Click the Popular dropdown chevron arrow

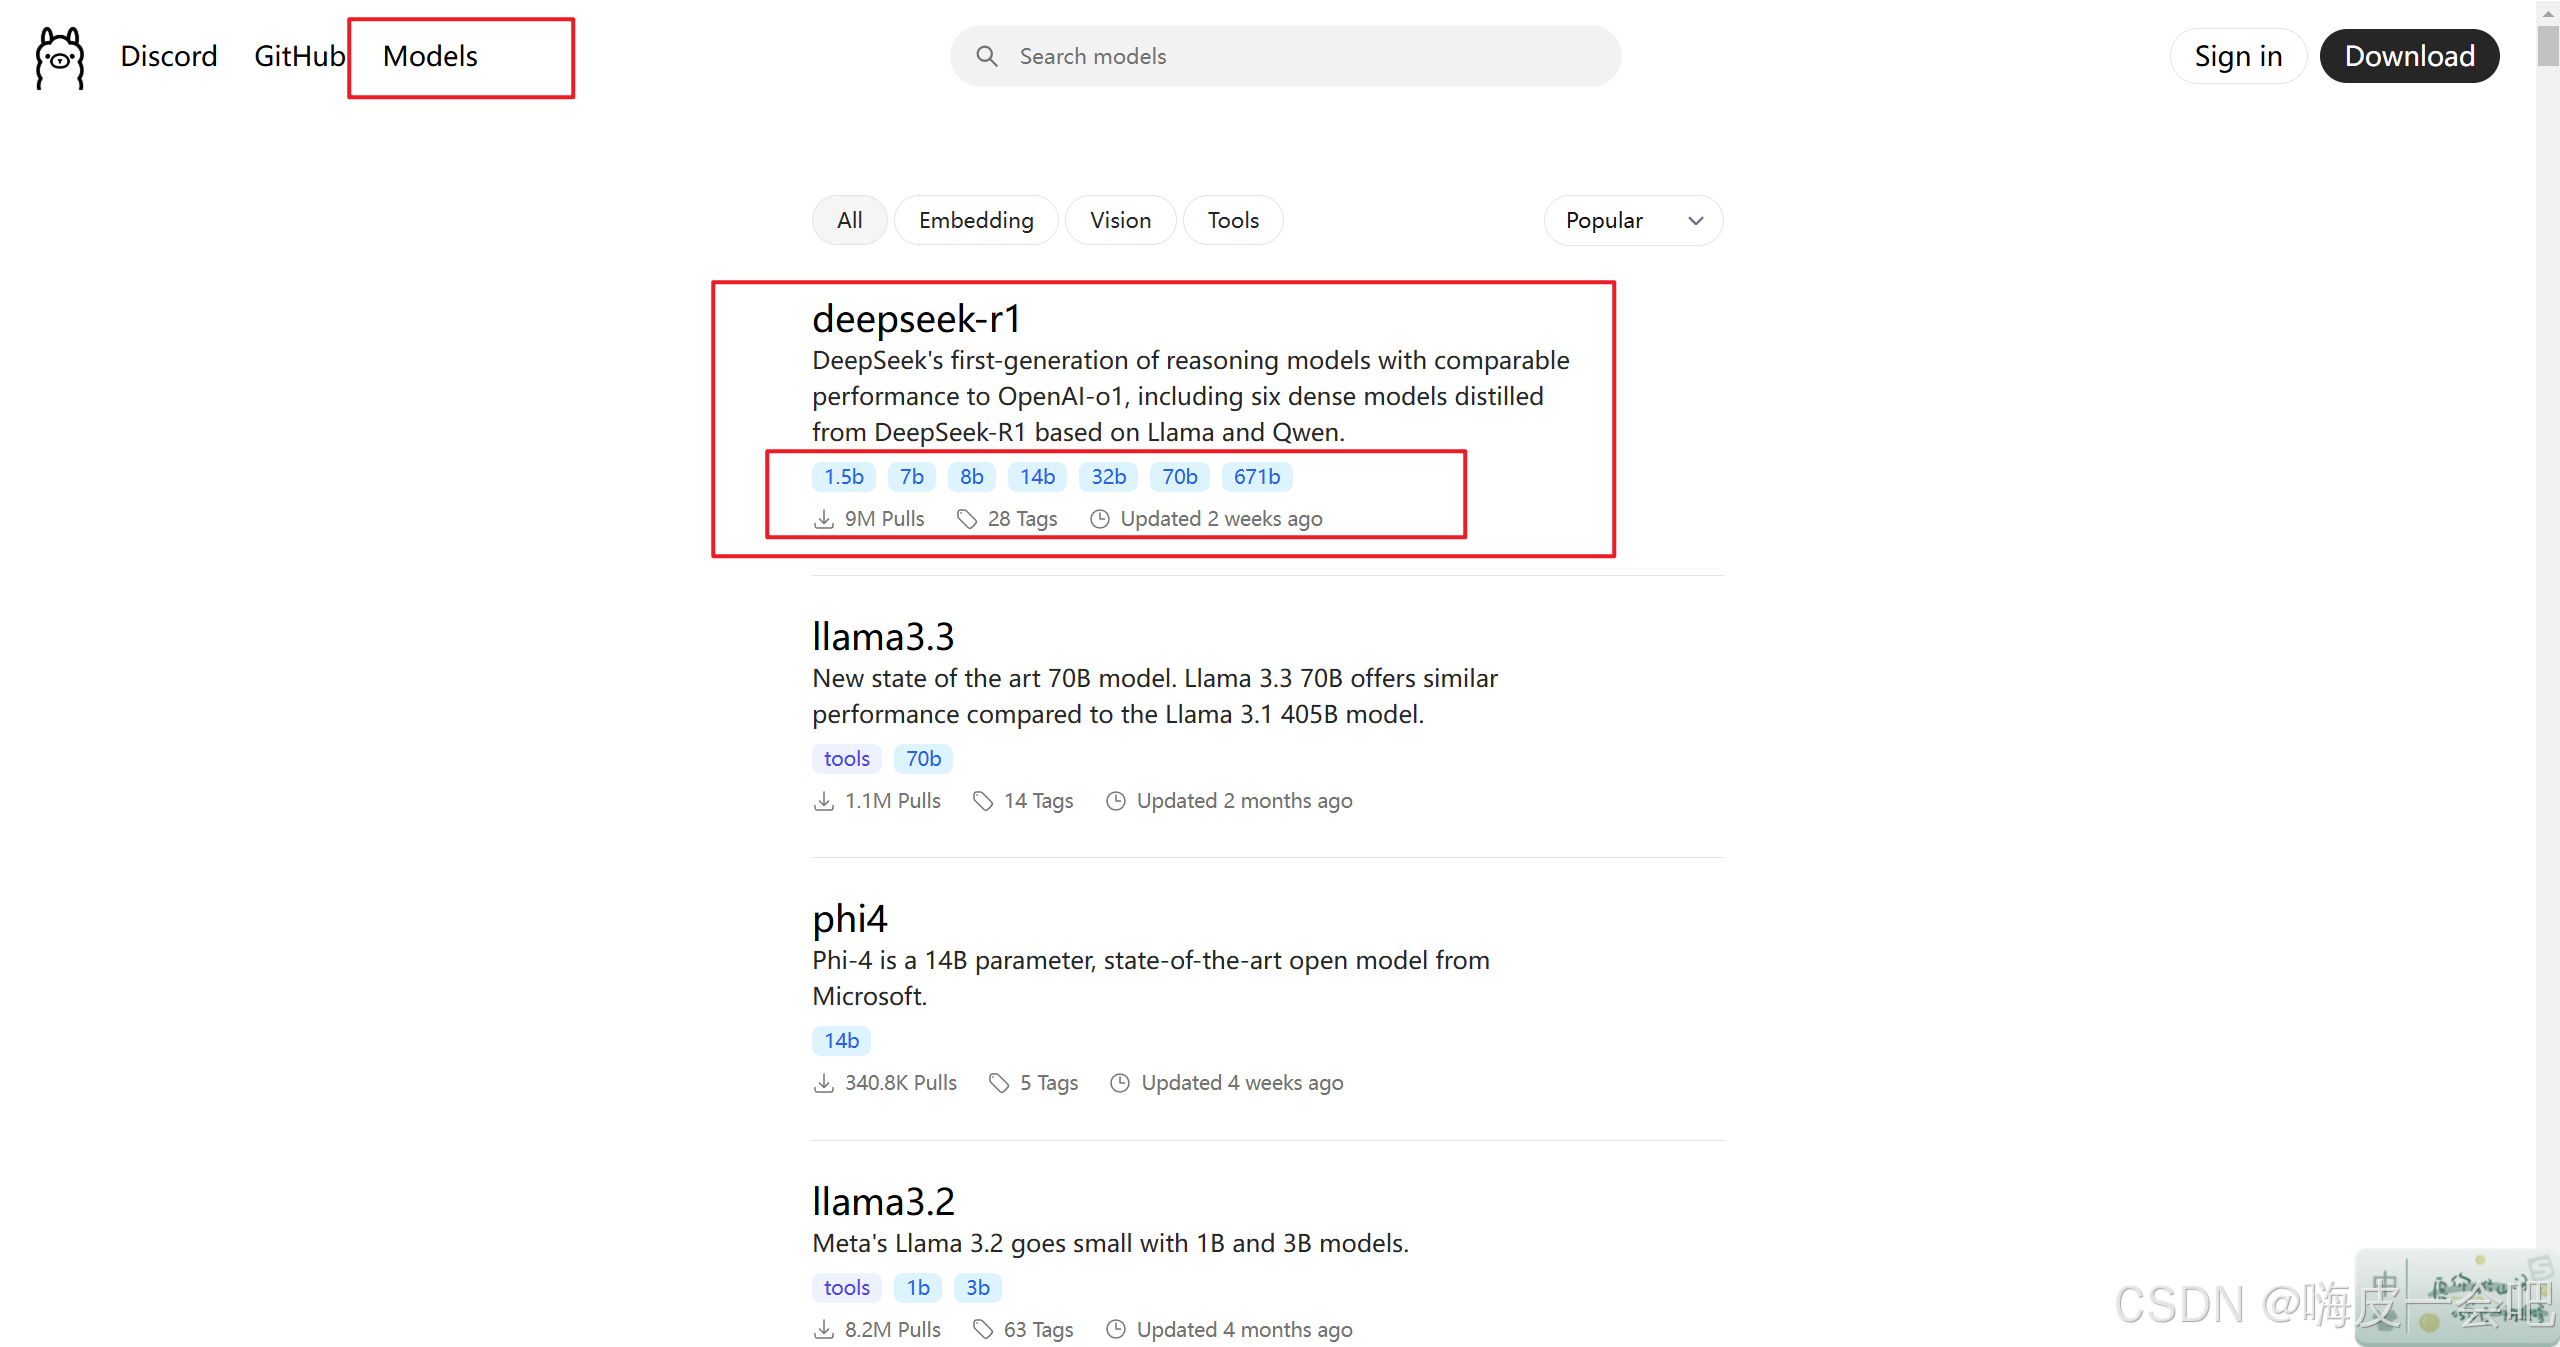(x=1696, y=221)
